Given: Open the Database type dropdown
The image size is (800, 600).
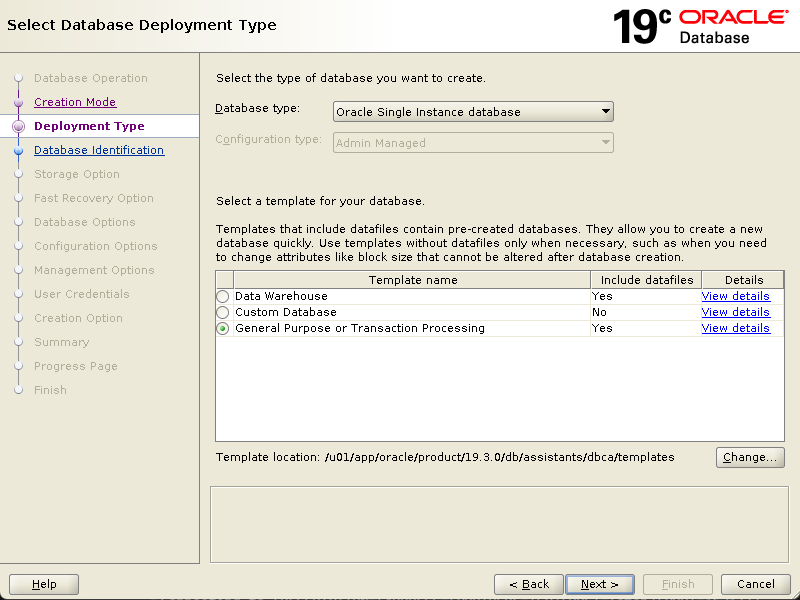Looking at the screenshot, I should click(473, 112).
